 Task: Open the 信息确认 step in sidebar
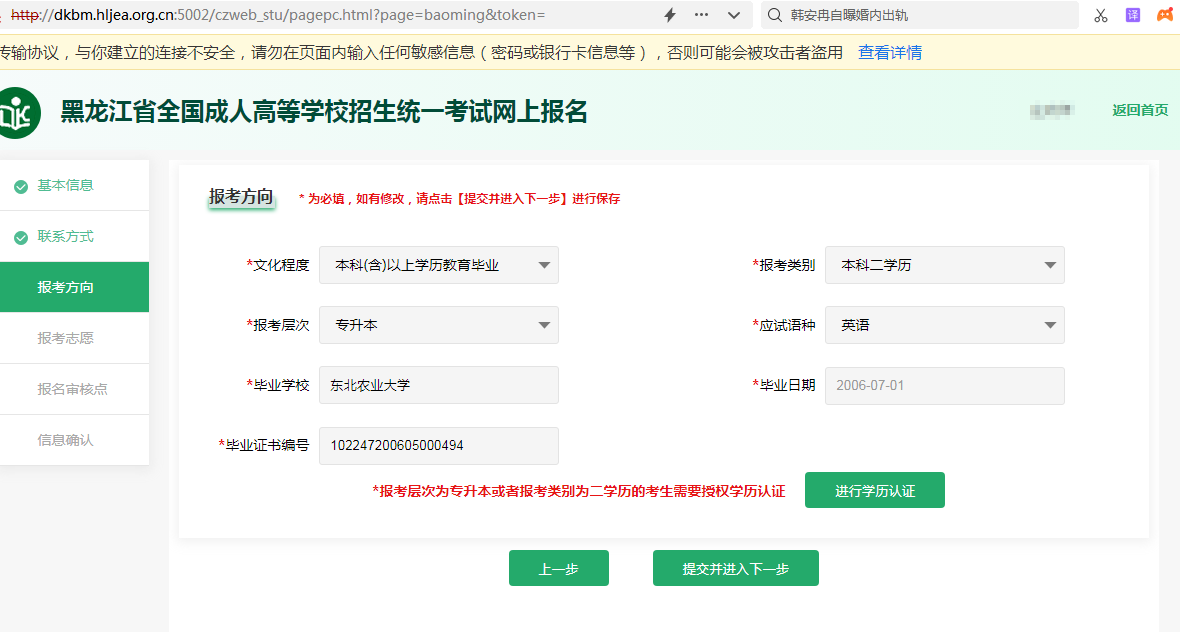(x=66, y=440)
